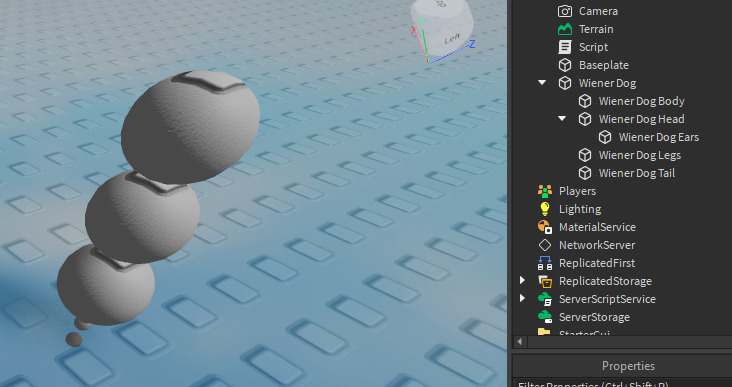Click the Script document icon
Screen dimensions: 732x387
click(565, 47)
